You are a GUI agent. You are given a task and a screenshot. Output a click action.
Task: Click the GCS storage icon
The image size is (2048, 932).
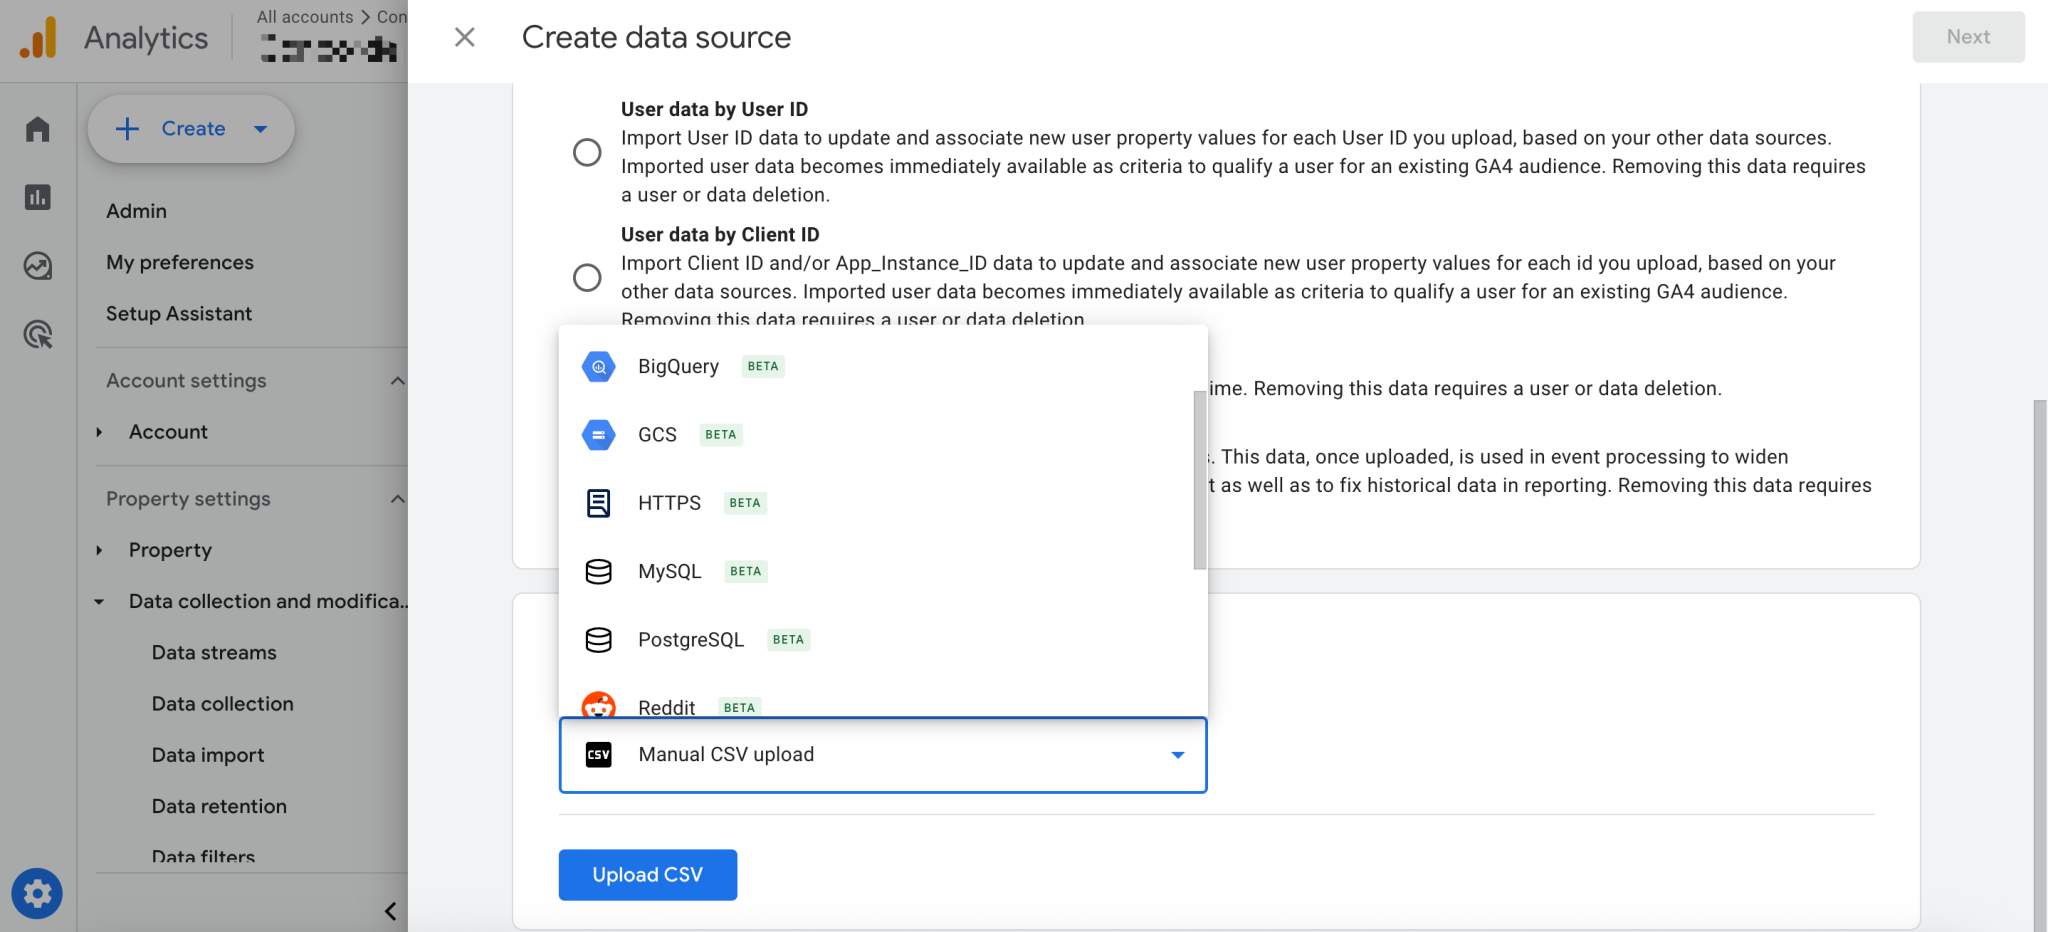(x=598, y=435)
